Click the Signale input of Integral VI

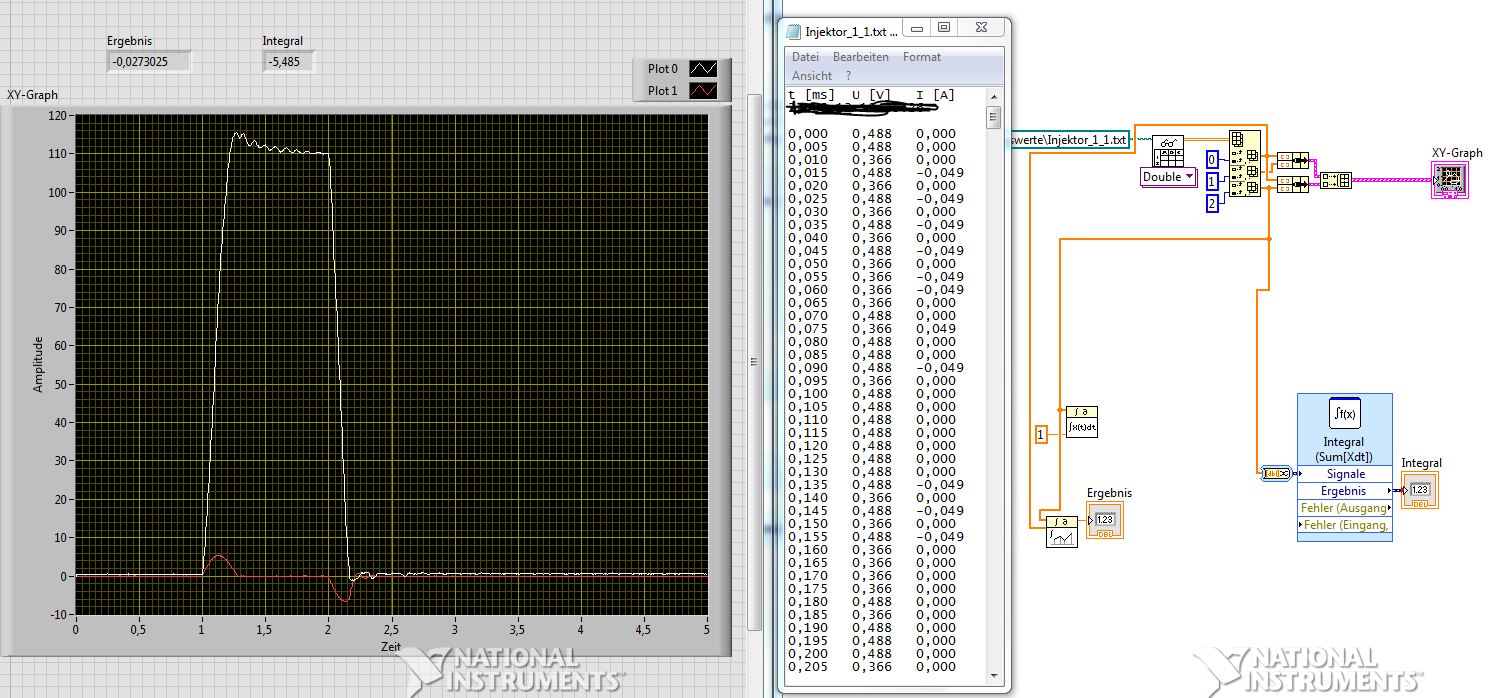[1344, 474]
